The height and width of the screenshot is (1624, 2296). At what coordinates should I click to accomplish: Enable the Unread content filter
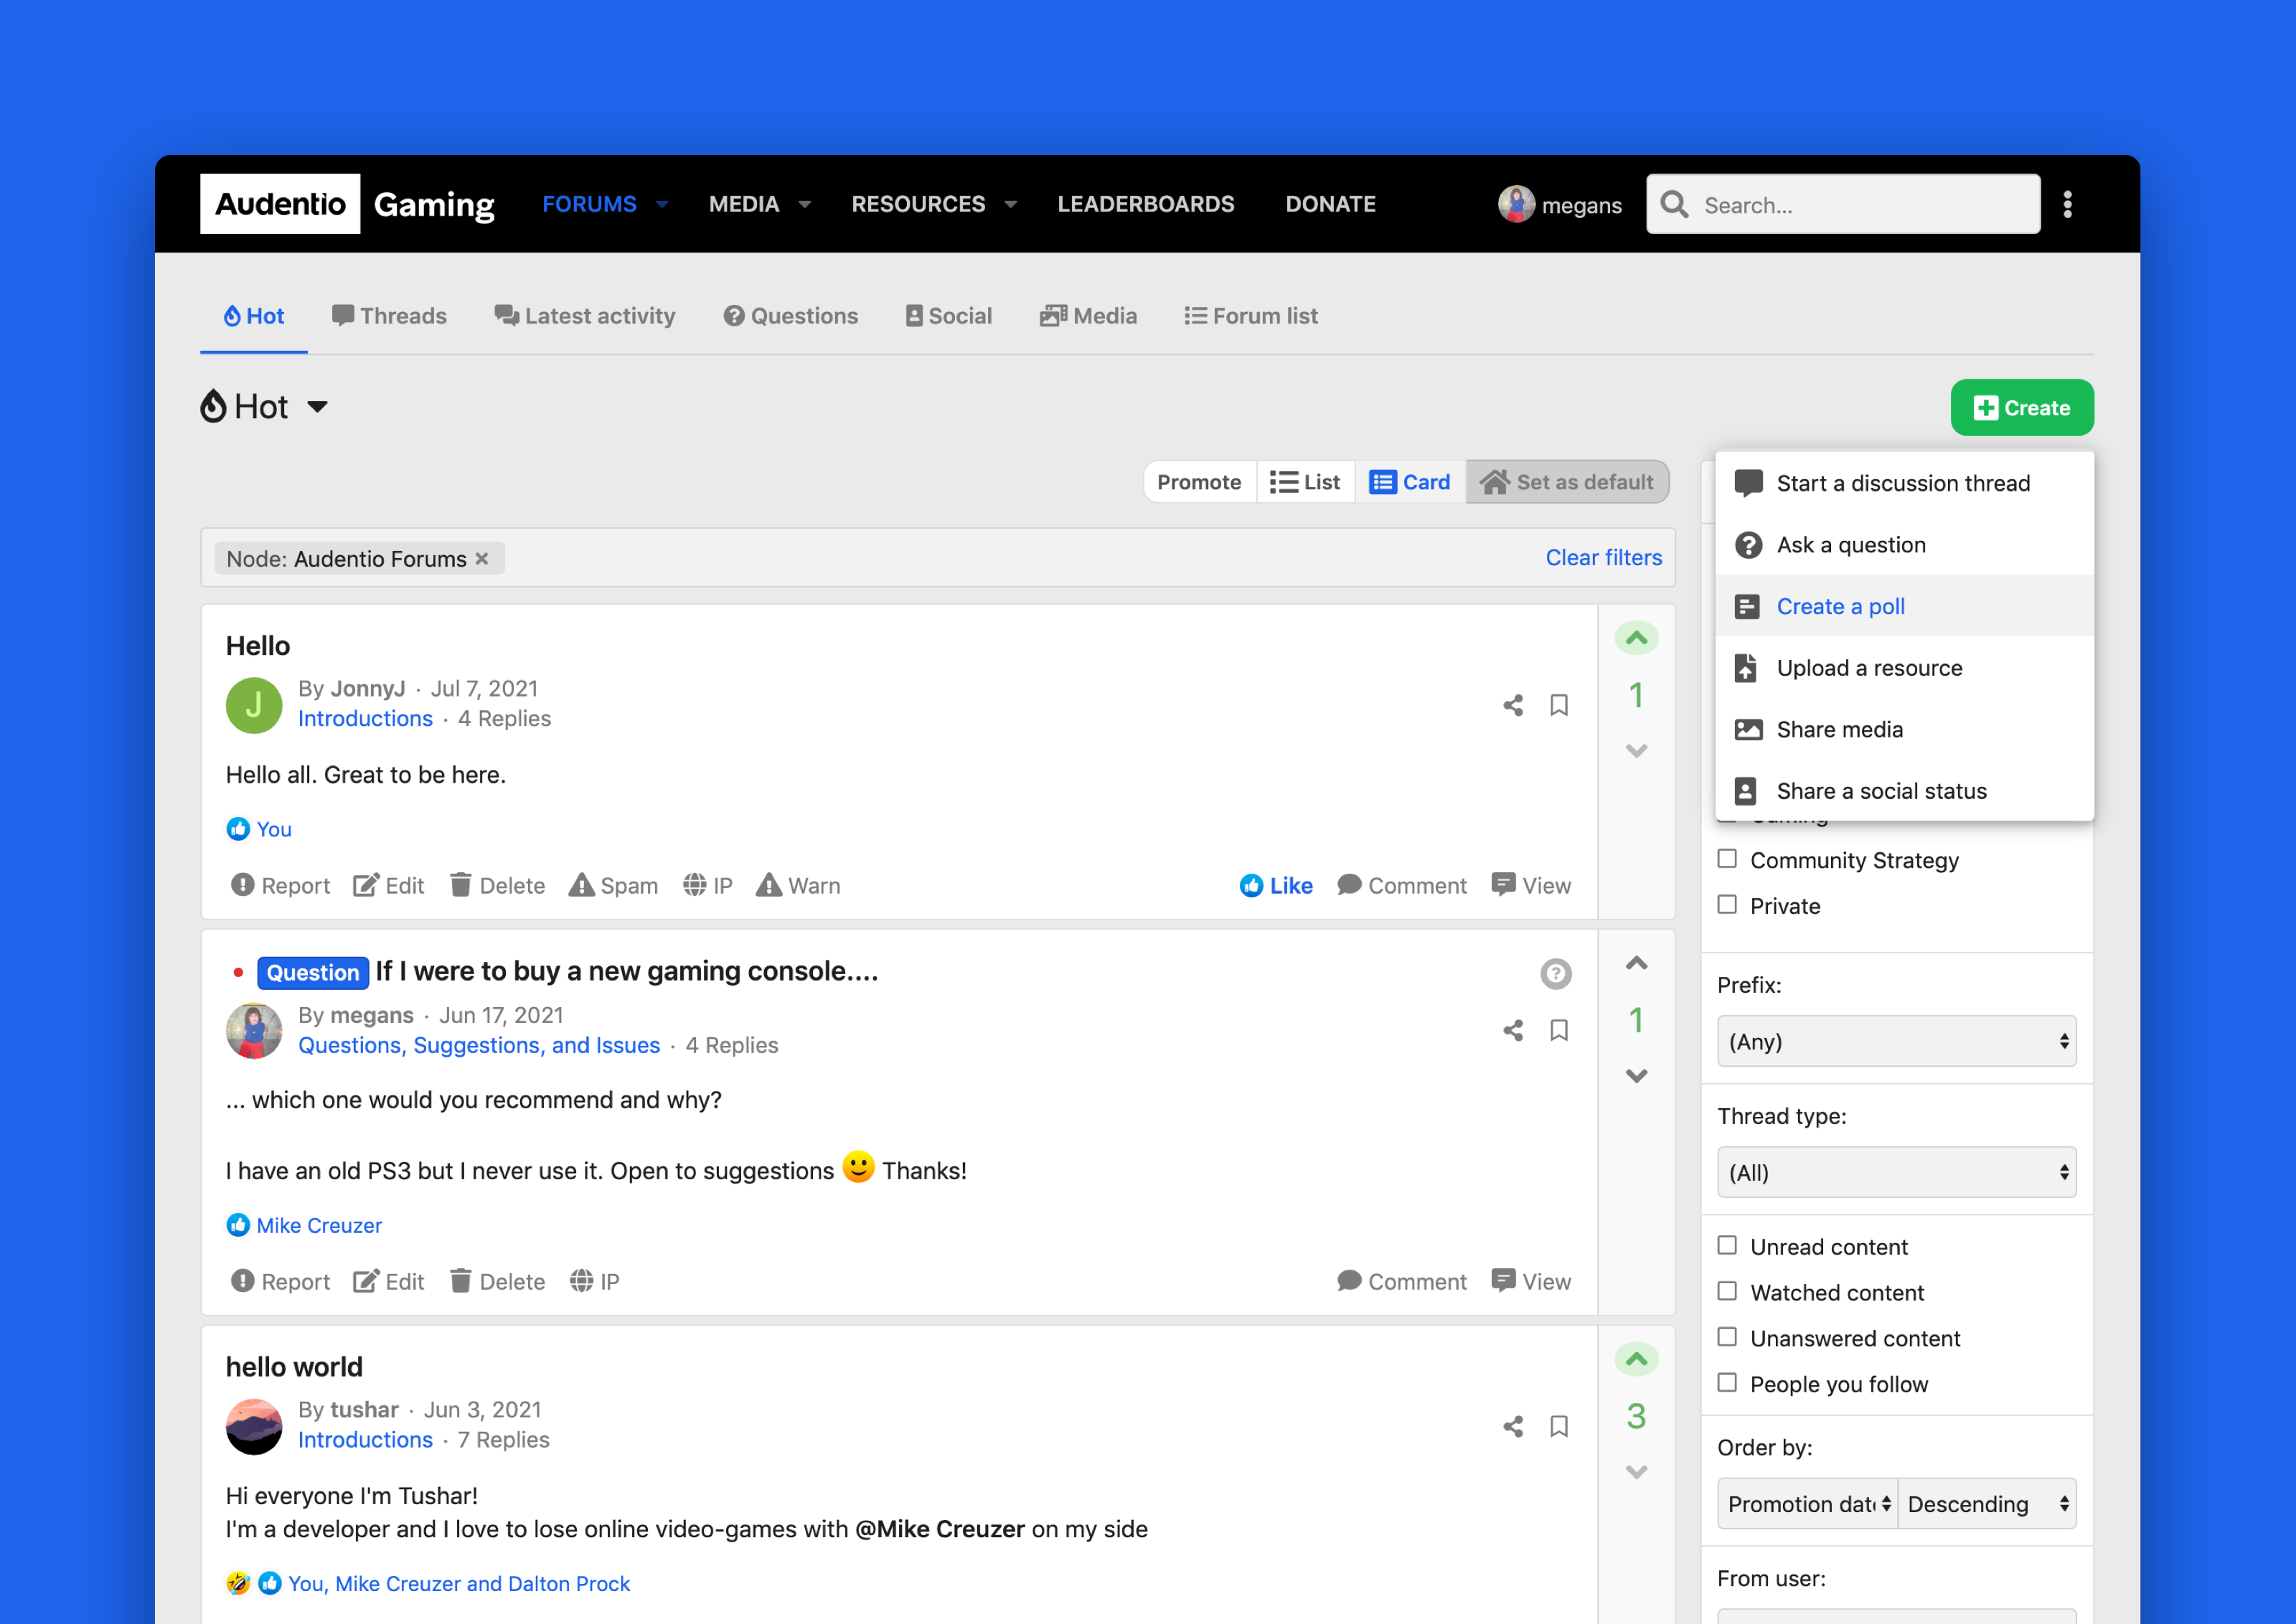pyautogui.click(x=1727, y=1245)
